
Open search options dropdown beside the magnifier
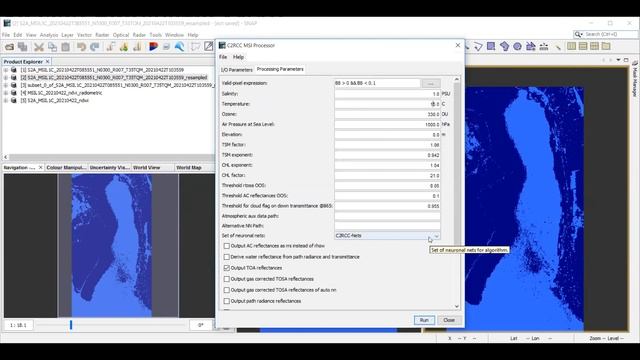coord(581,35)
